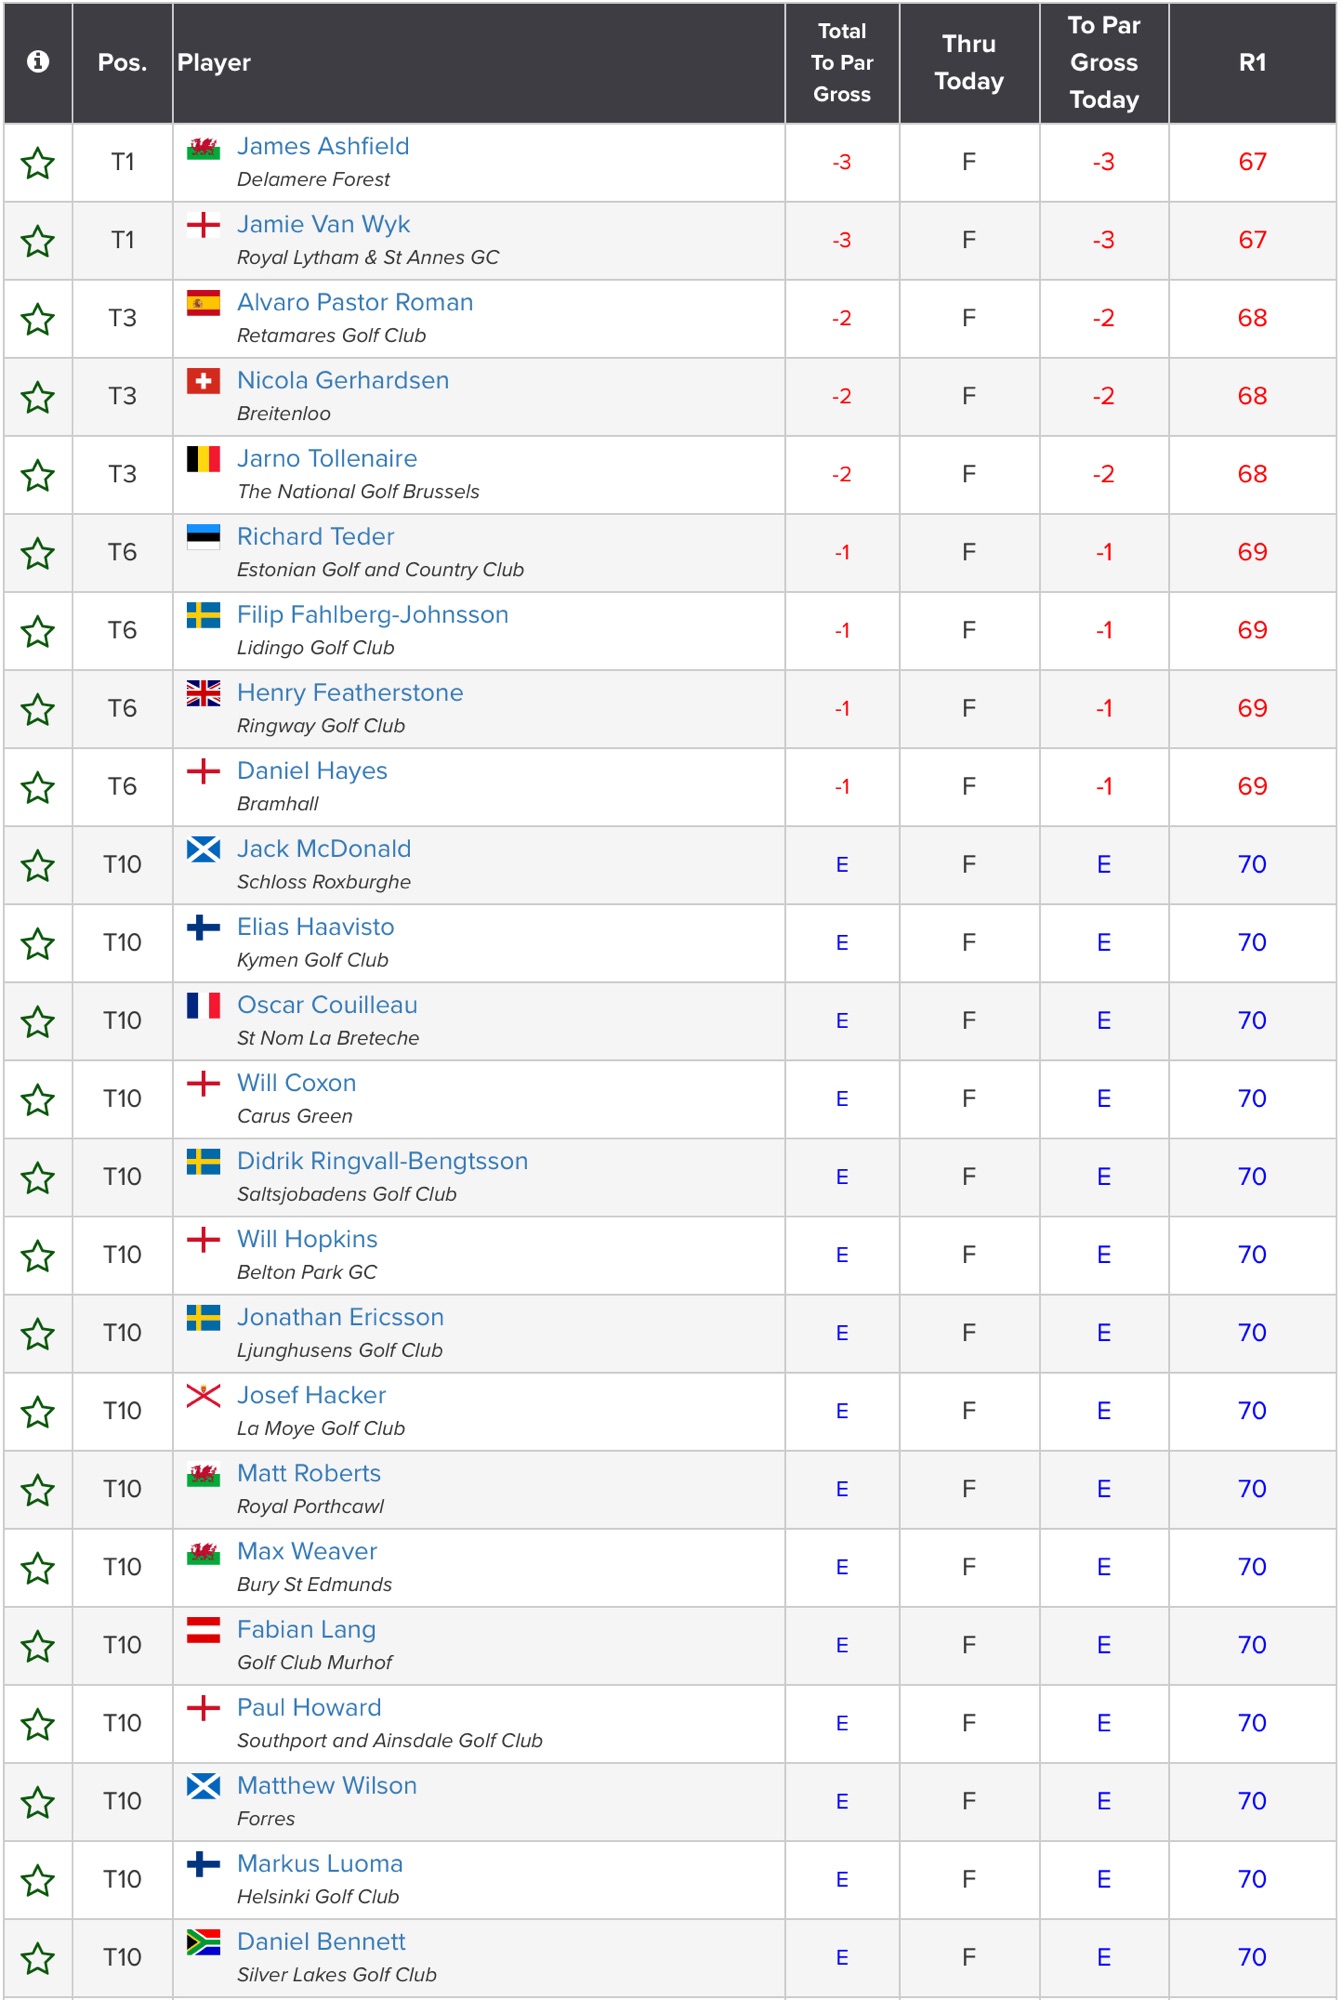Open Filip Fahlberg-Johnsson's player profile
Screen dimensions: 1343x2000
point(372,615)
